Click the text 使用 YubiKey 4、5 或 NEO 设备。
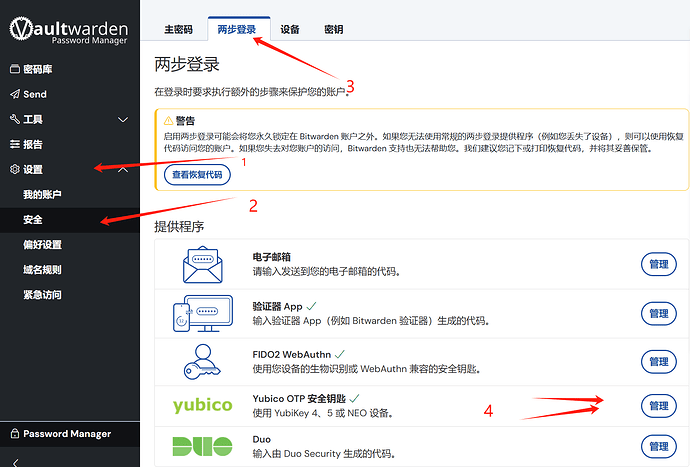 [x=323, y=413]
